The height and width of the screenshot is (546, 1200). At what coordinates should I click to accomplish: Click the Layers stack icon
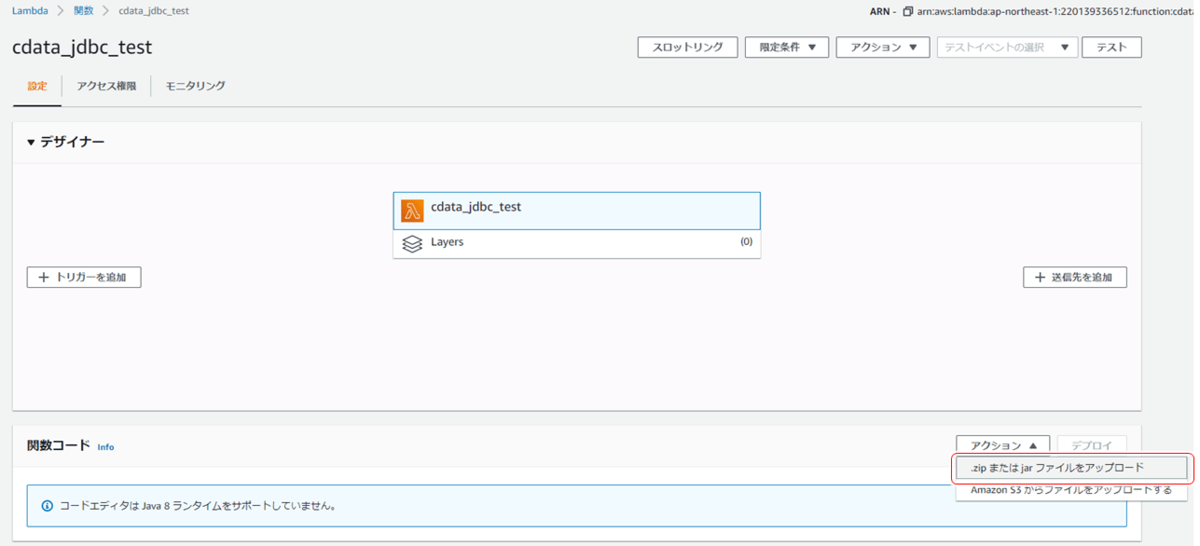(x=412, y=243)
